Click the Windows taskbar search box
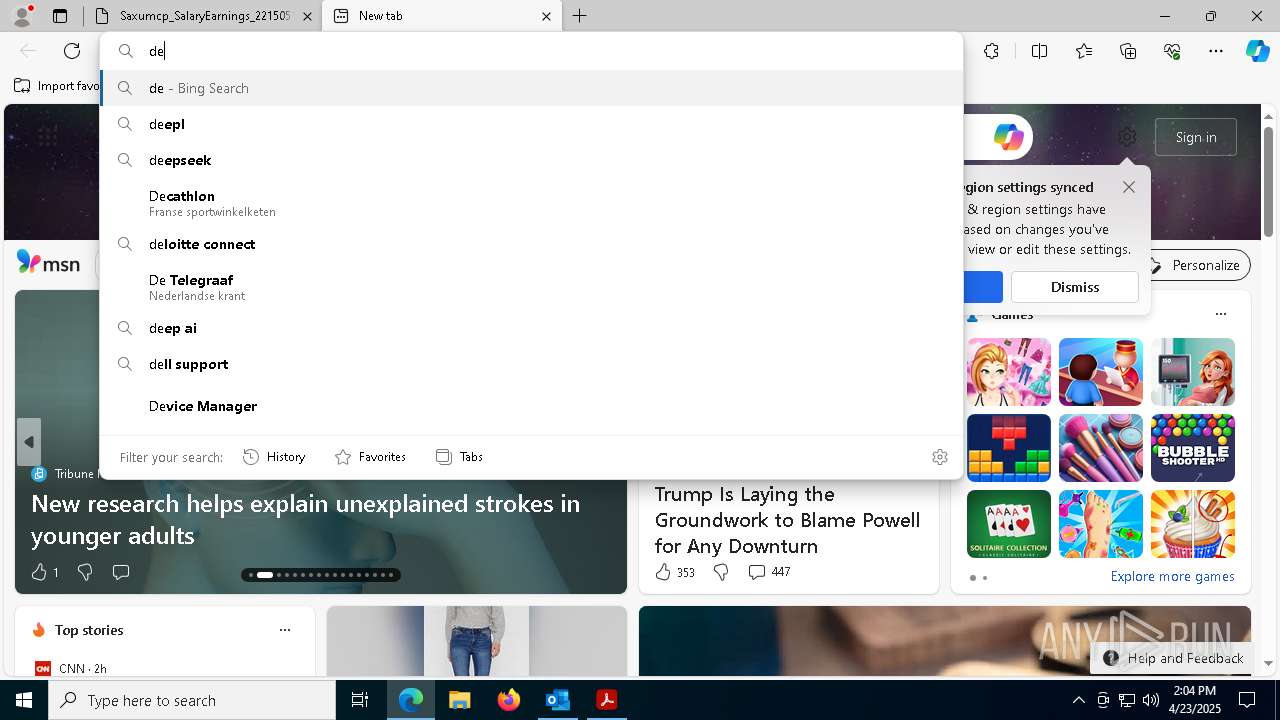1280x720 pixels. pyautogui.click(x=192, y=700)
